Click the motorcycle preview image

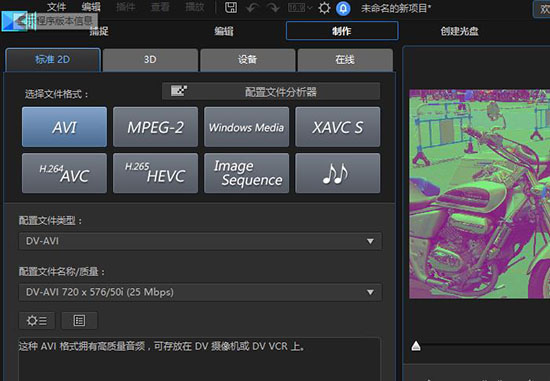point(479,194)
